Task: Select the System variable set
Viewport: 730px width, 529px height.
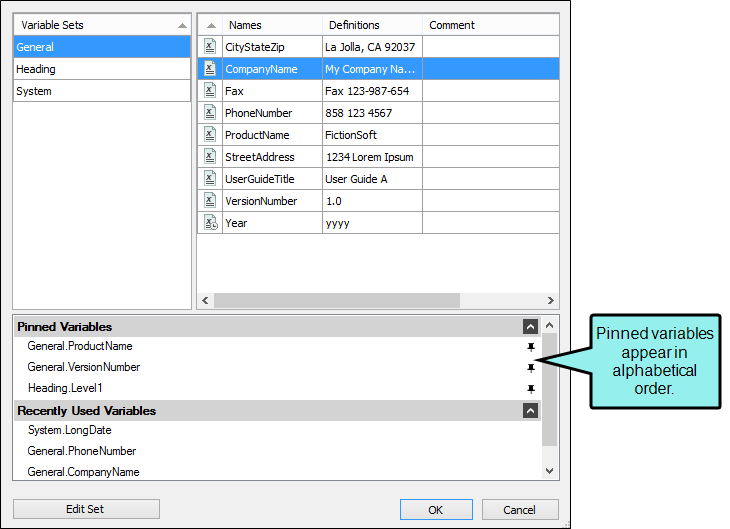Action: tap(102, 91)
